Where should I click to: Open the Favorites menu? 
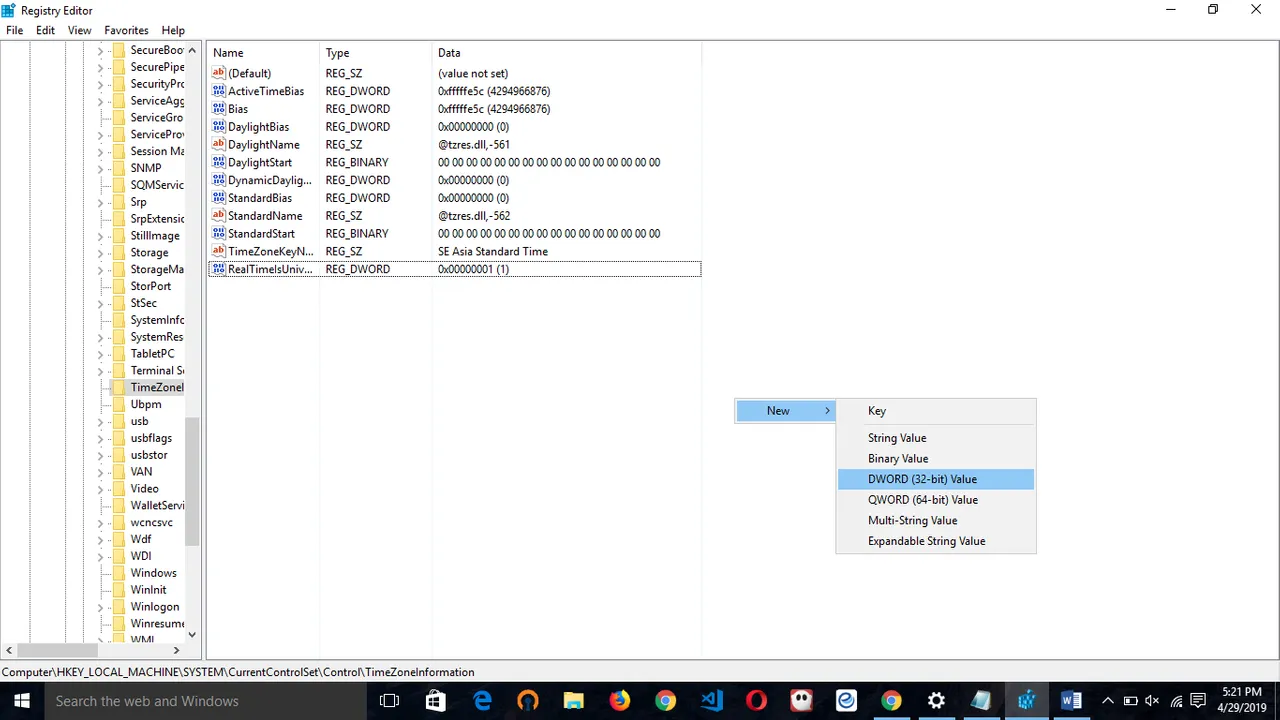pyautogui.click(x=126, y=30)
